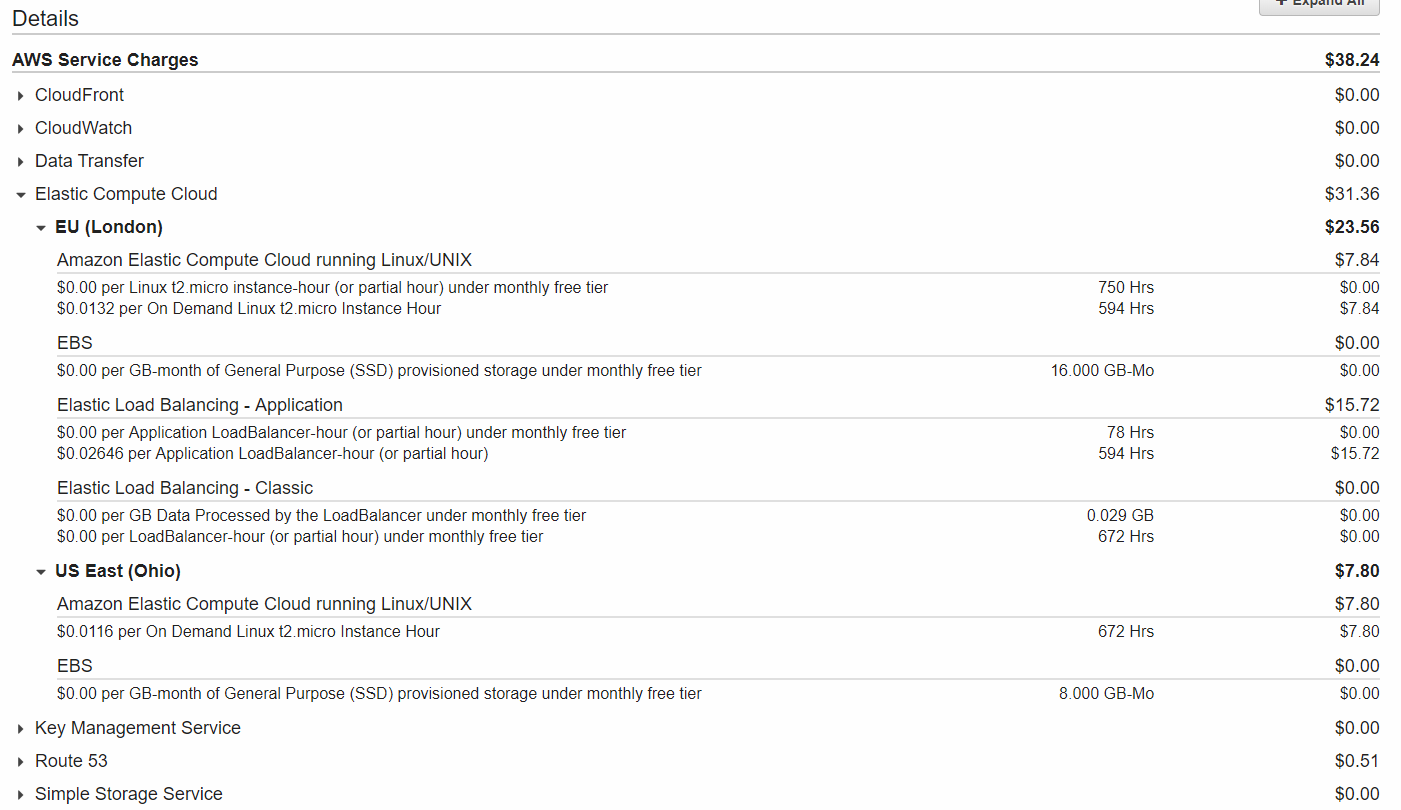Click the $31.36 Elastic Compute Cloud total
The height and width of the screenshot is (810, 1401).
coord(1352,194)
